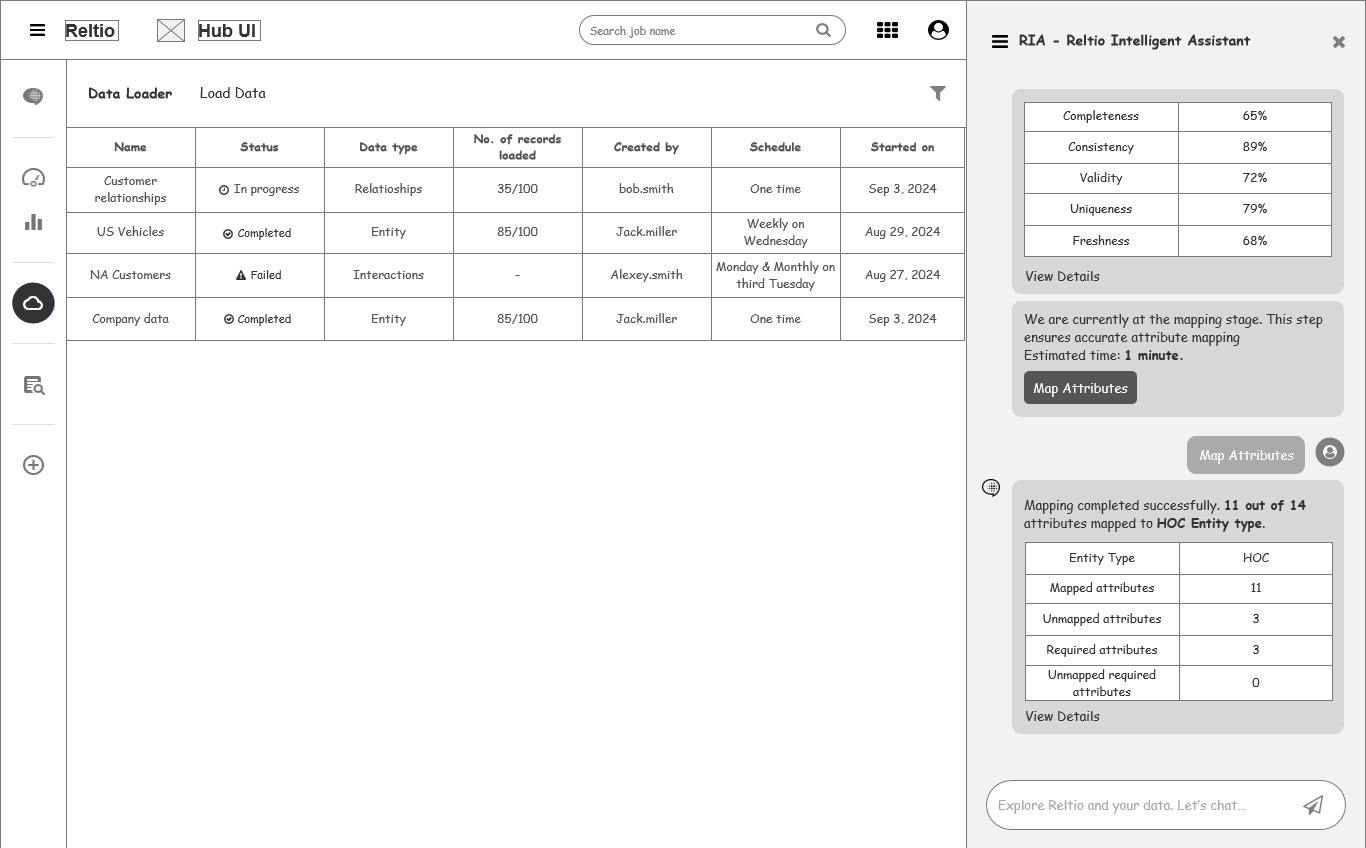The image size is (1366, 848).
Task: Click the search magnifier icon
Action: point(823,30)
